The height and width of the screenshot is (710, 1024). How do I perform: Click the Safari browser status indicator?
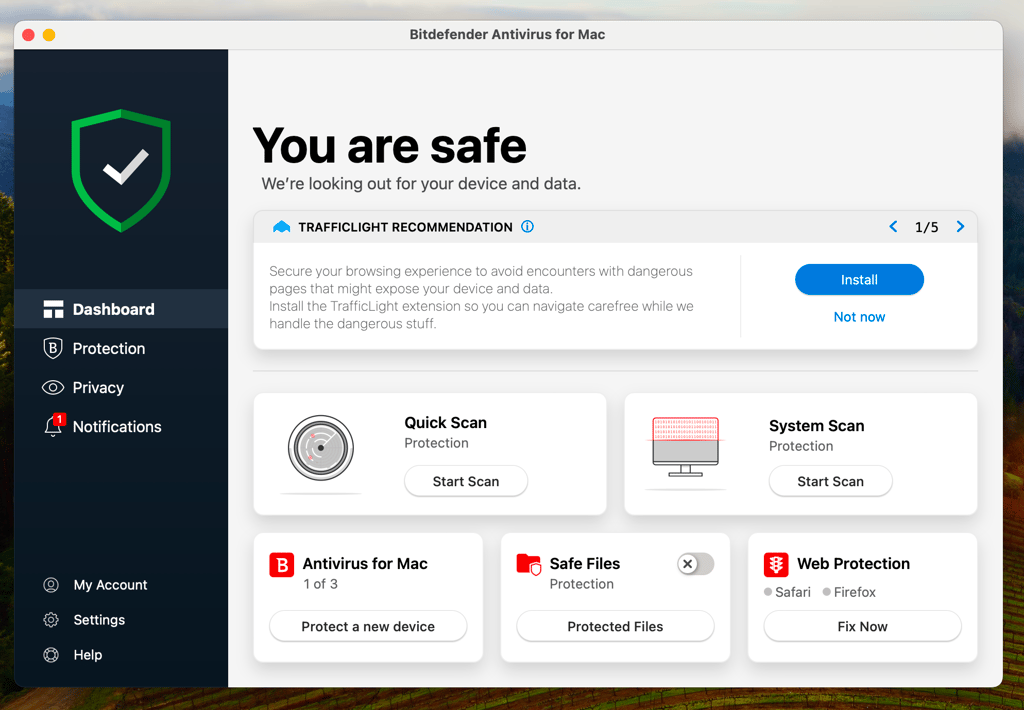click(787, 592)
